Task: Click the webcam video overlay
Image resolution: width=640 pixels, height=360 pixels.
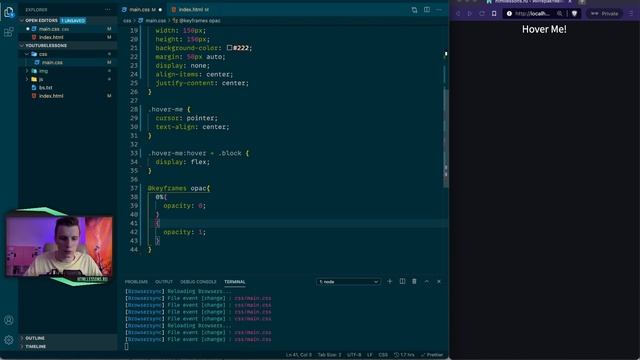Action: coord(59,247)
